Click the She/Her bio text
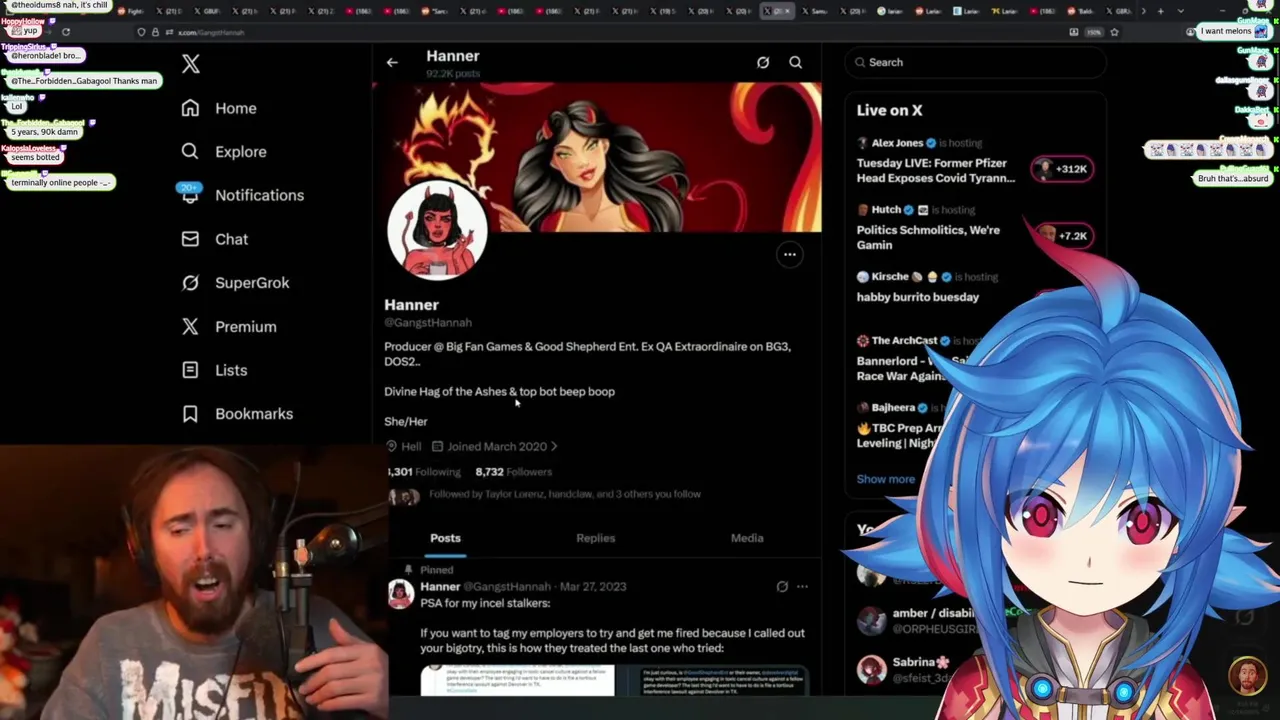This screenshot has width=1280, height=720. point(406,422)
